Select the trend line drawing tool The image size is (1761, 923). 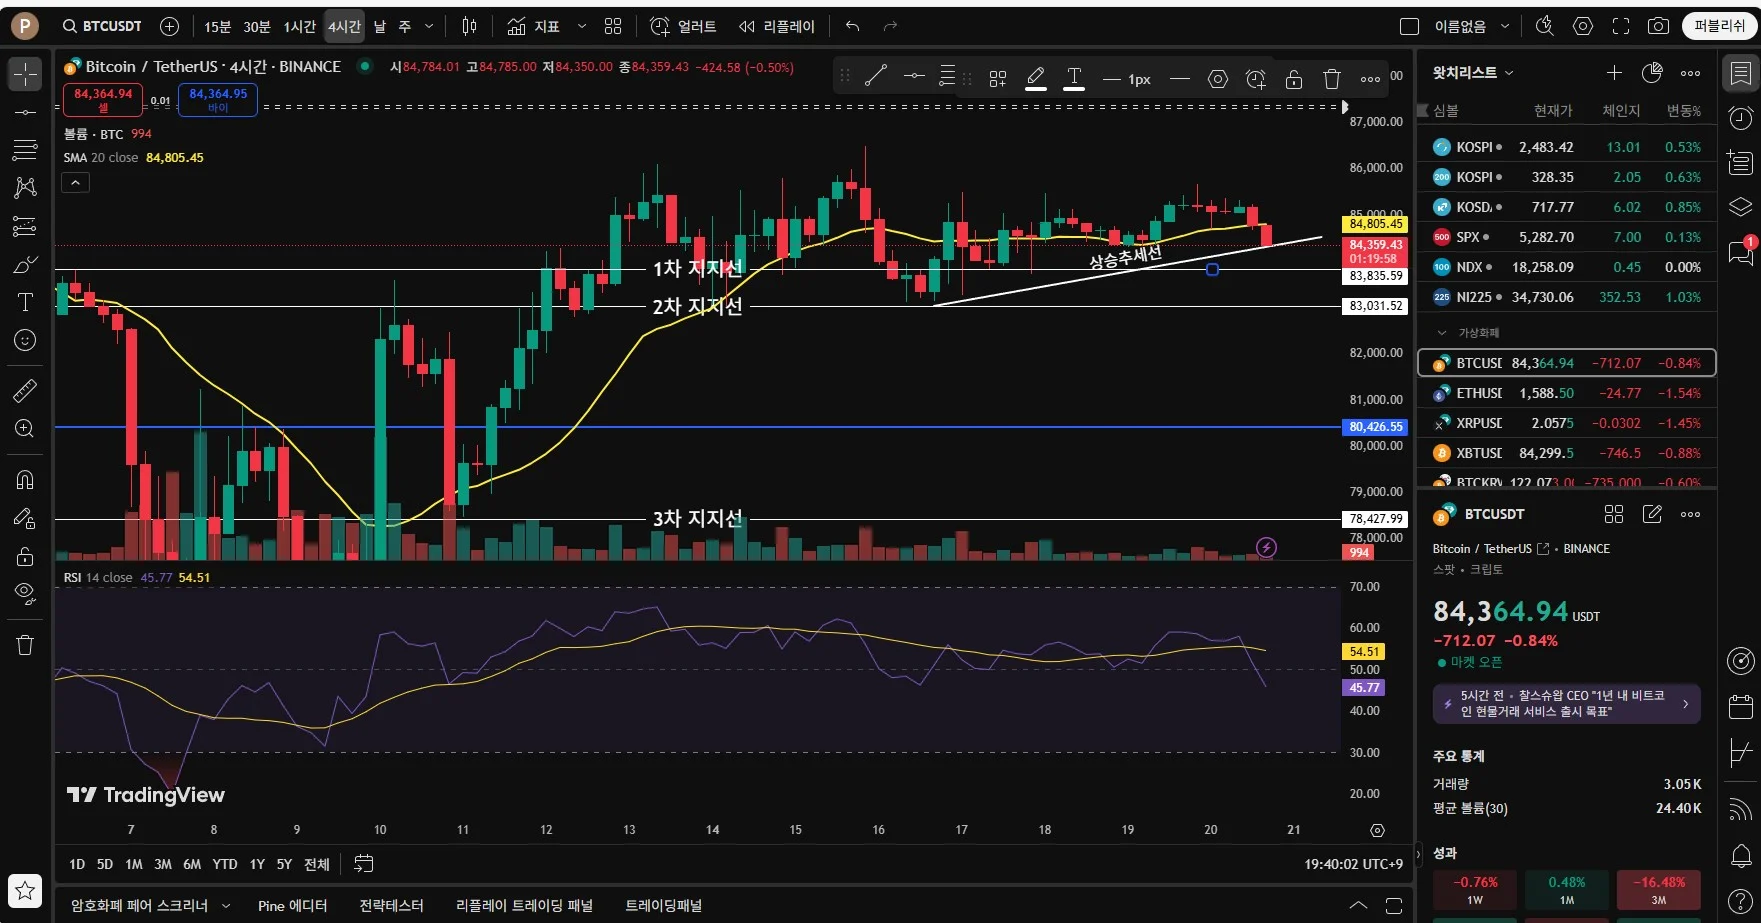pyautogui.click(x=25, y=112)
